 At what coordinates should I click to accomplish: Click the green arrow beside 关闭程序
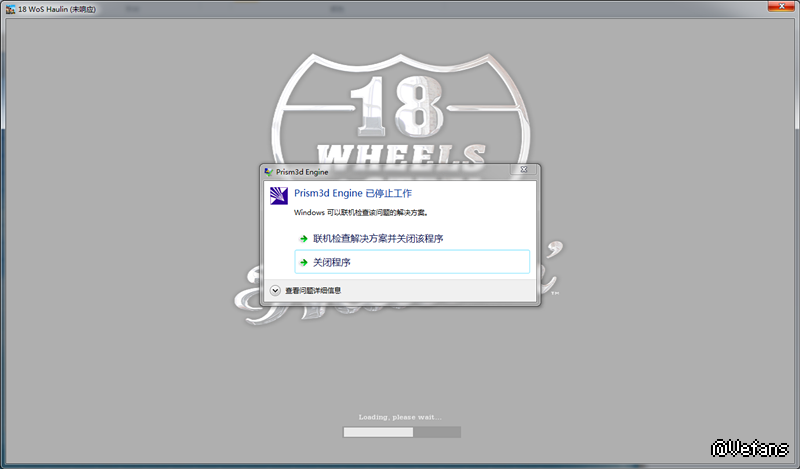click(304, 262)
